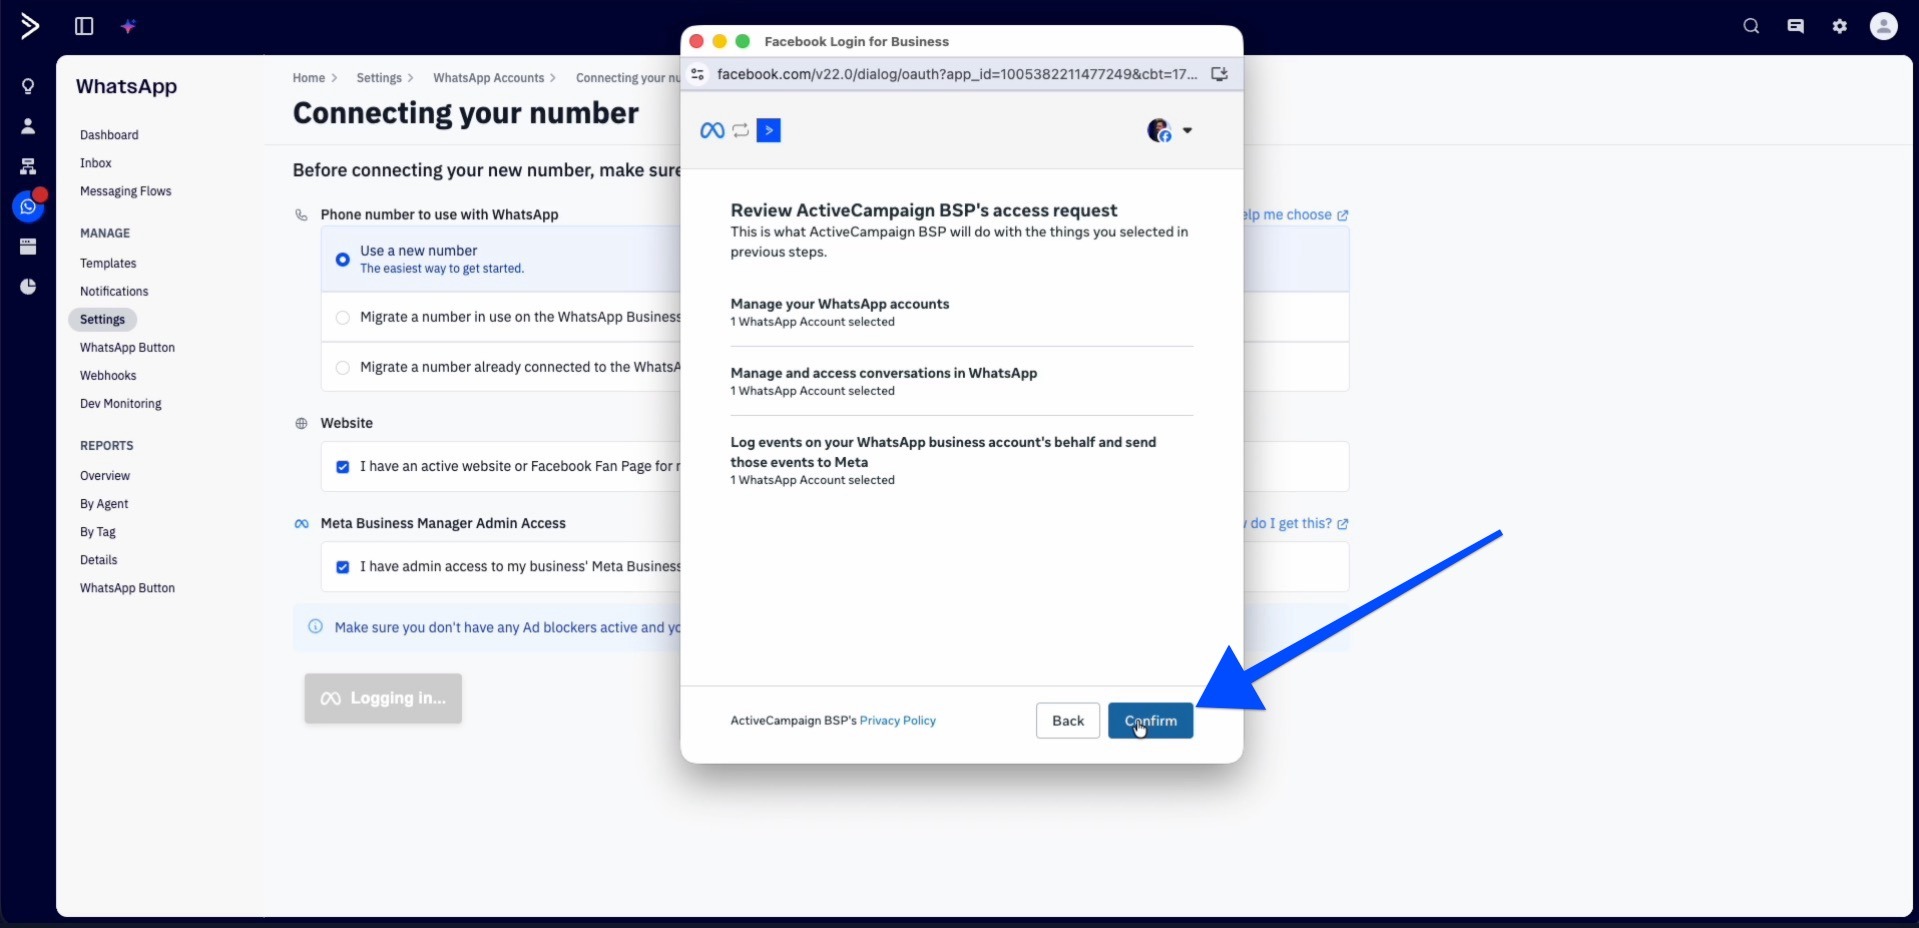Open the Contacts person icon in sidebar
The image size is (1919, 928).
[x=28, y=126]
